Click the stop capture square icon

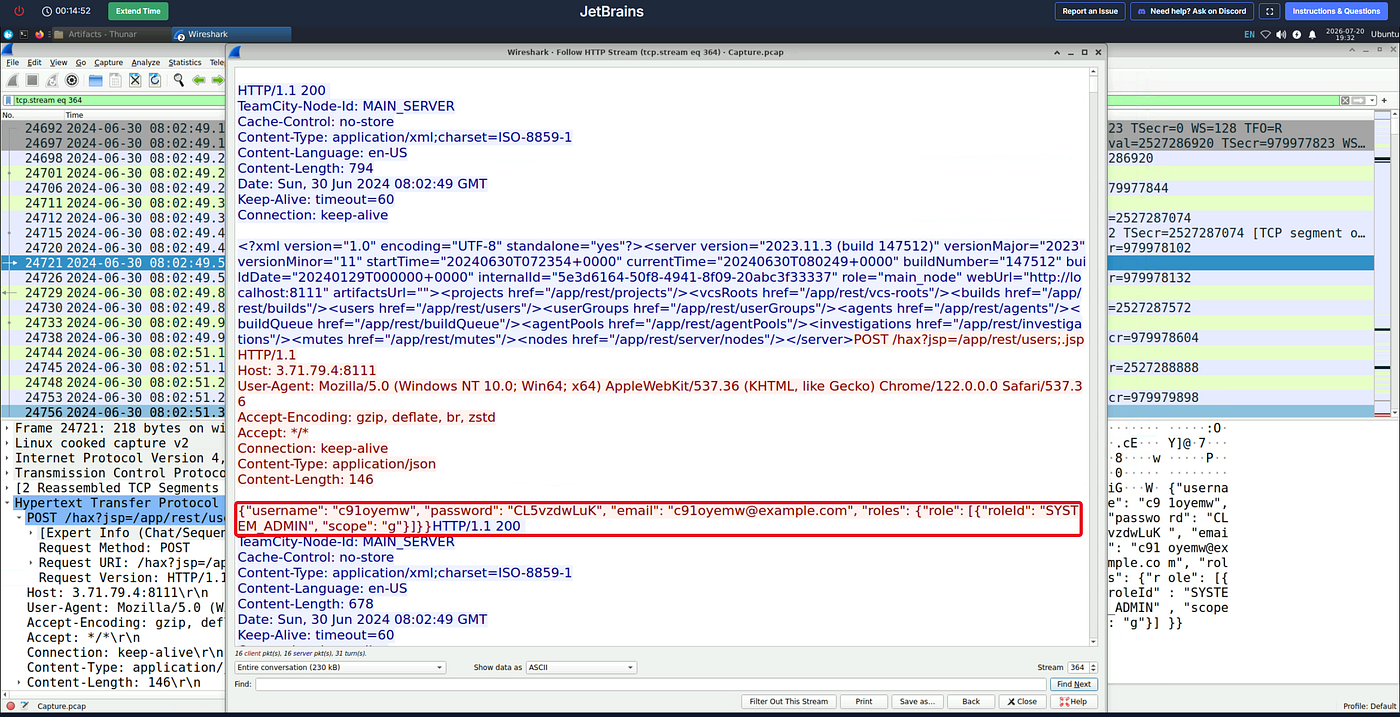click(x=32, y=80)
